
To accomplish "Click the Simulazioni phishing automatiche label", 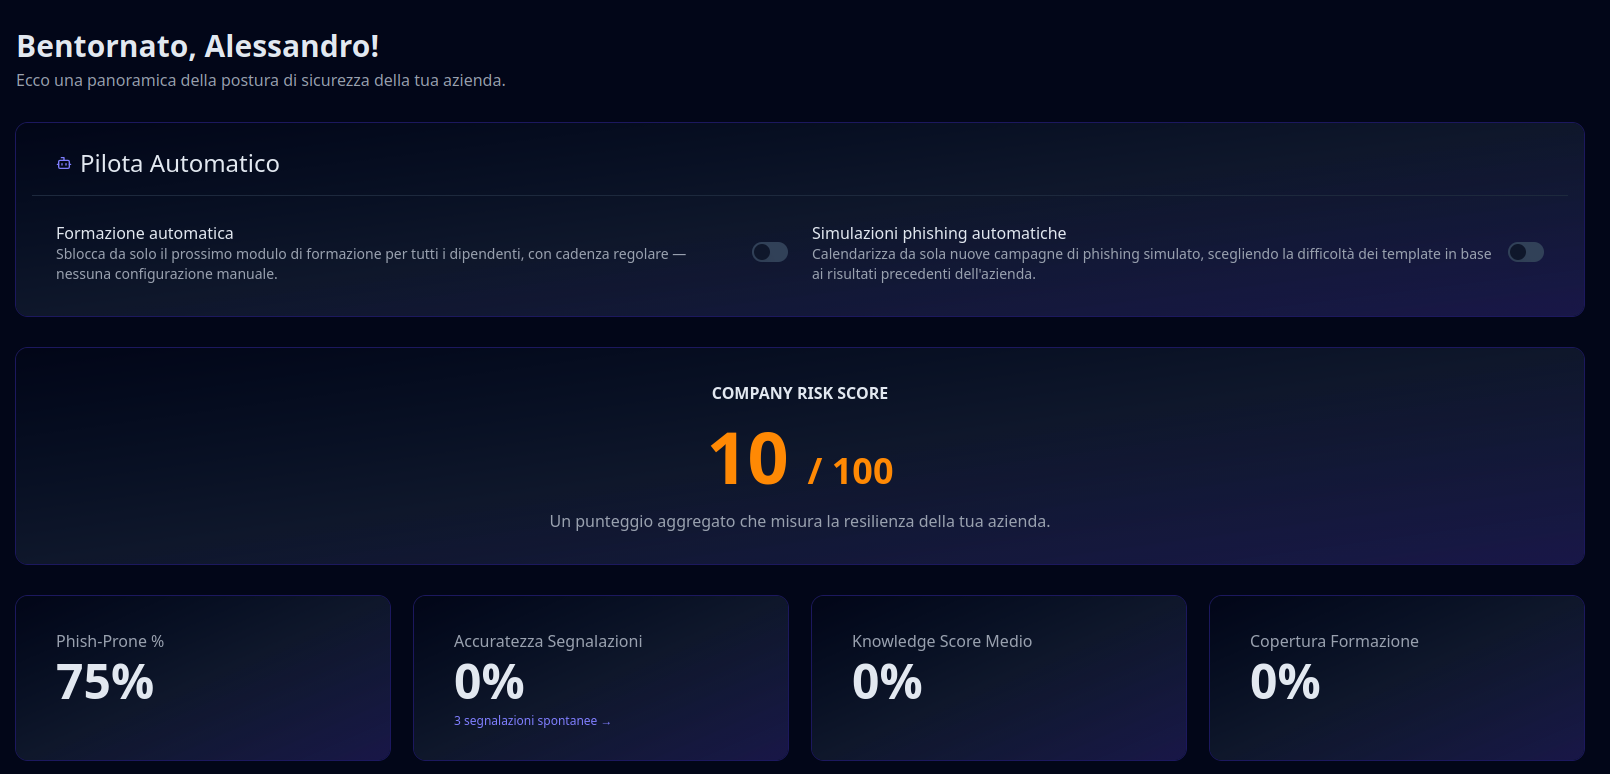I will [939, 233].
